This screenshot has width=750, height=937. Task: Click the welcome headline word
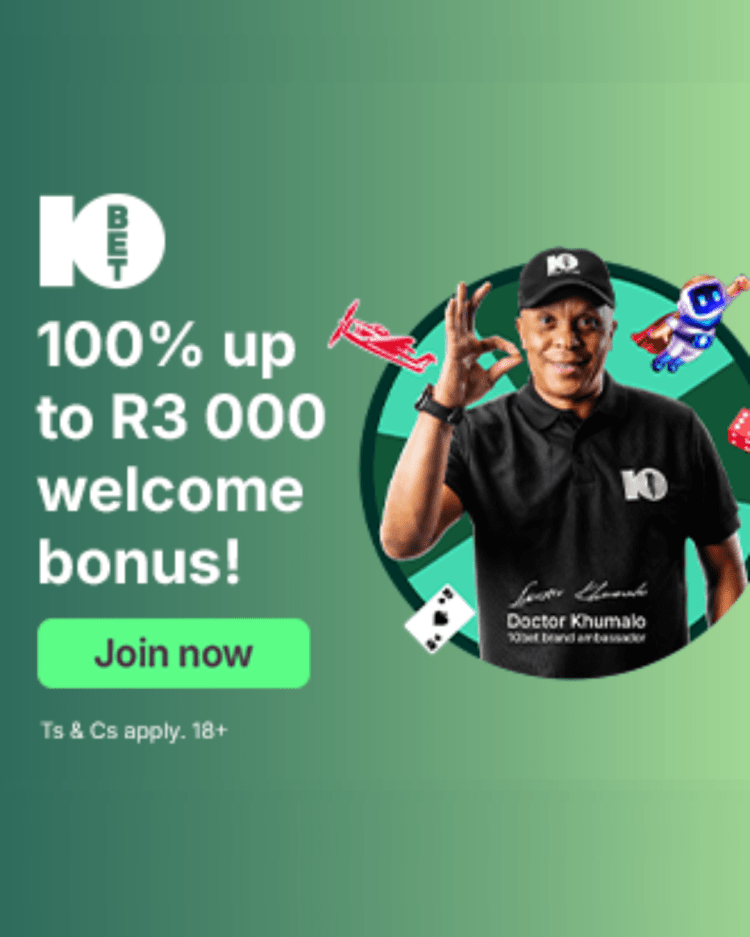[x=171, y=491]
